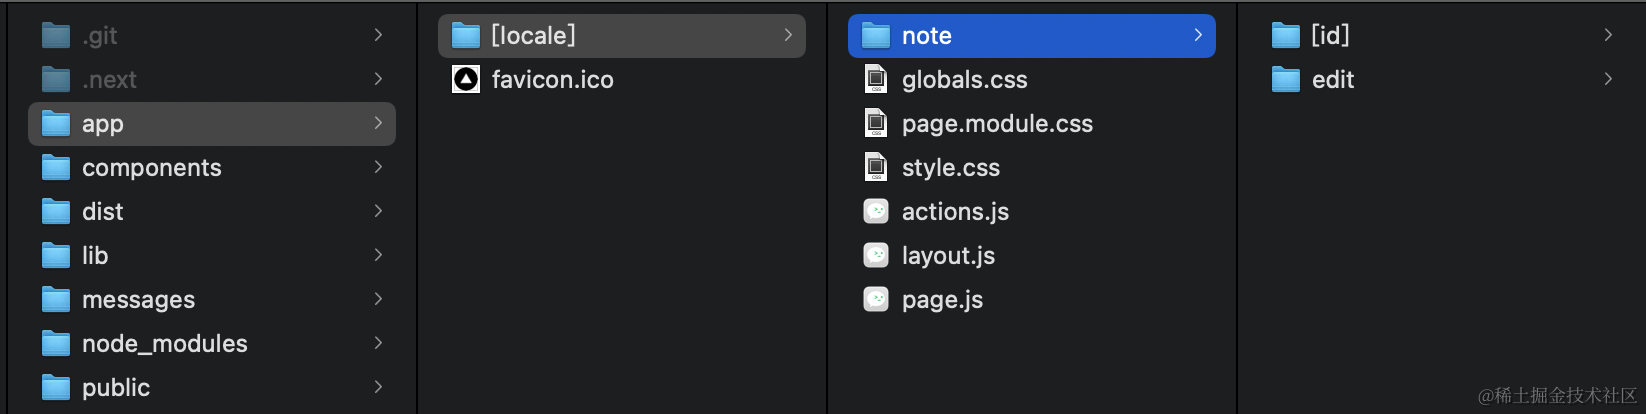Select the highlighted note folder
Viewport: 1646px width, 414px height.
(x=926, y=36)
